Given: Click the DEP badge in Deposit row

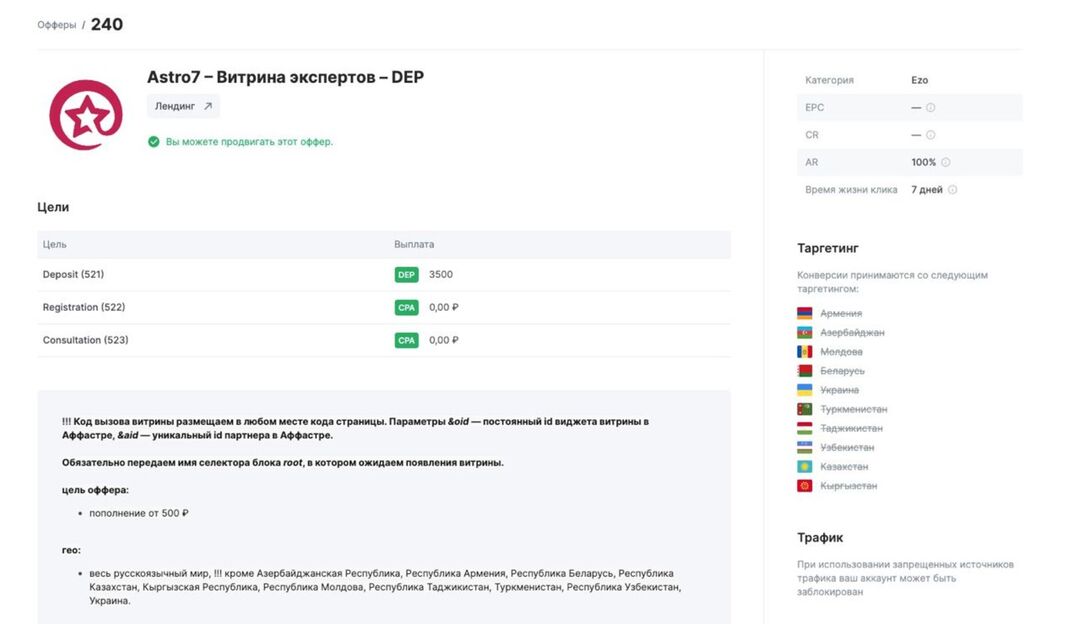Looking at the screenshot, I should tap(406, 275).
